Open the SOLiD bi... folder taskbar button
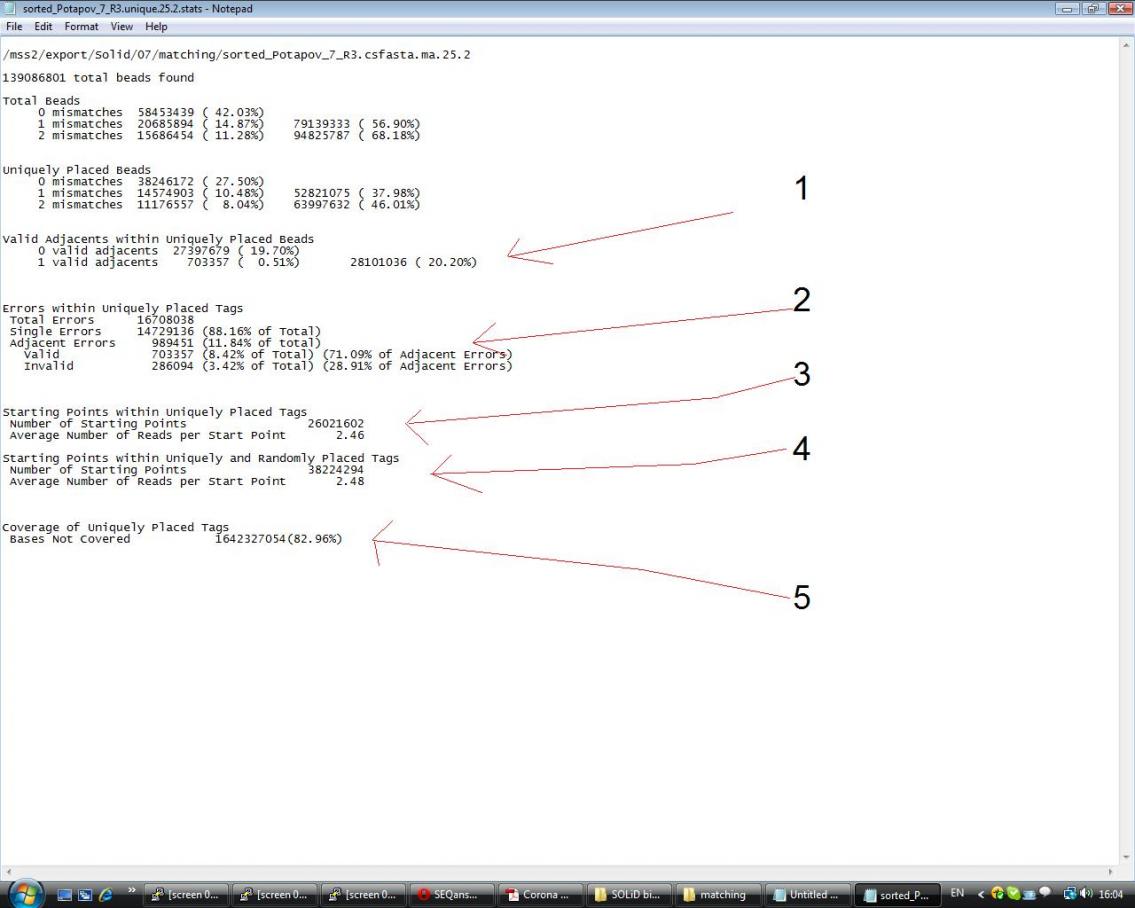The image size is (1135, 908). pyautogui.click(x=629, y=895)
